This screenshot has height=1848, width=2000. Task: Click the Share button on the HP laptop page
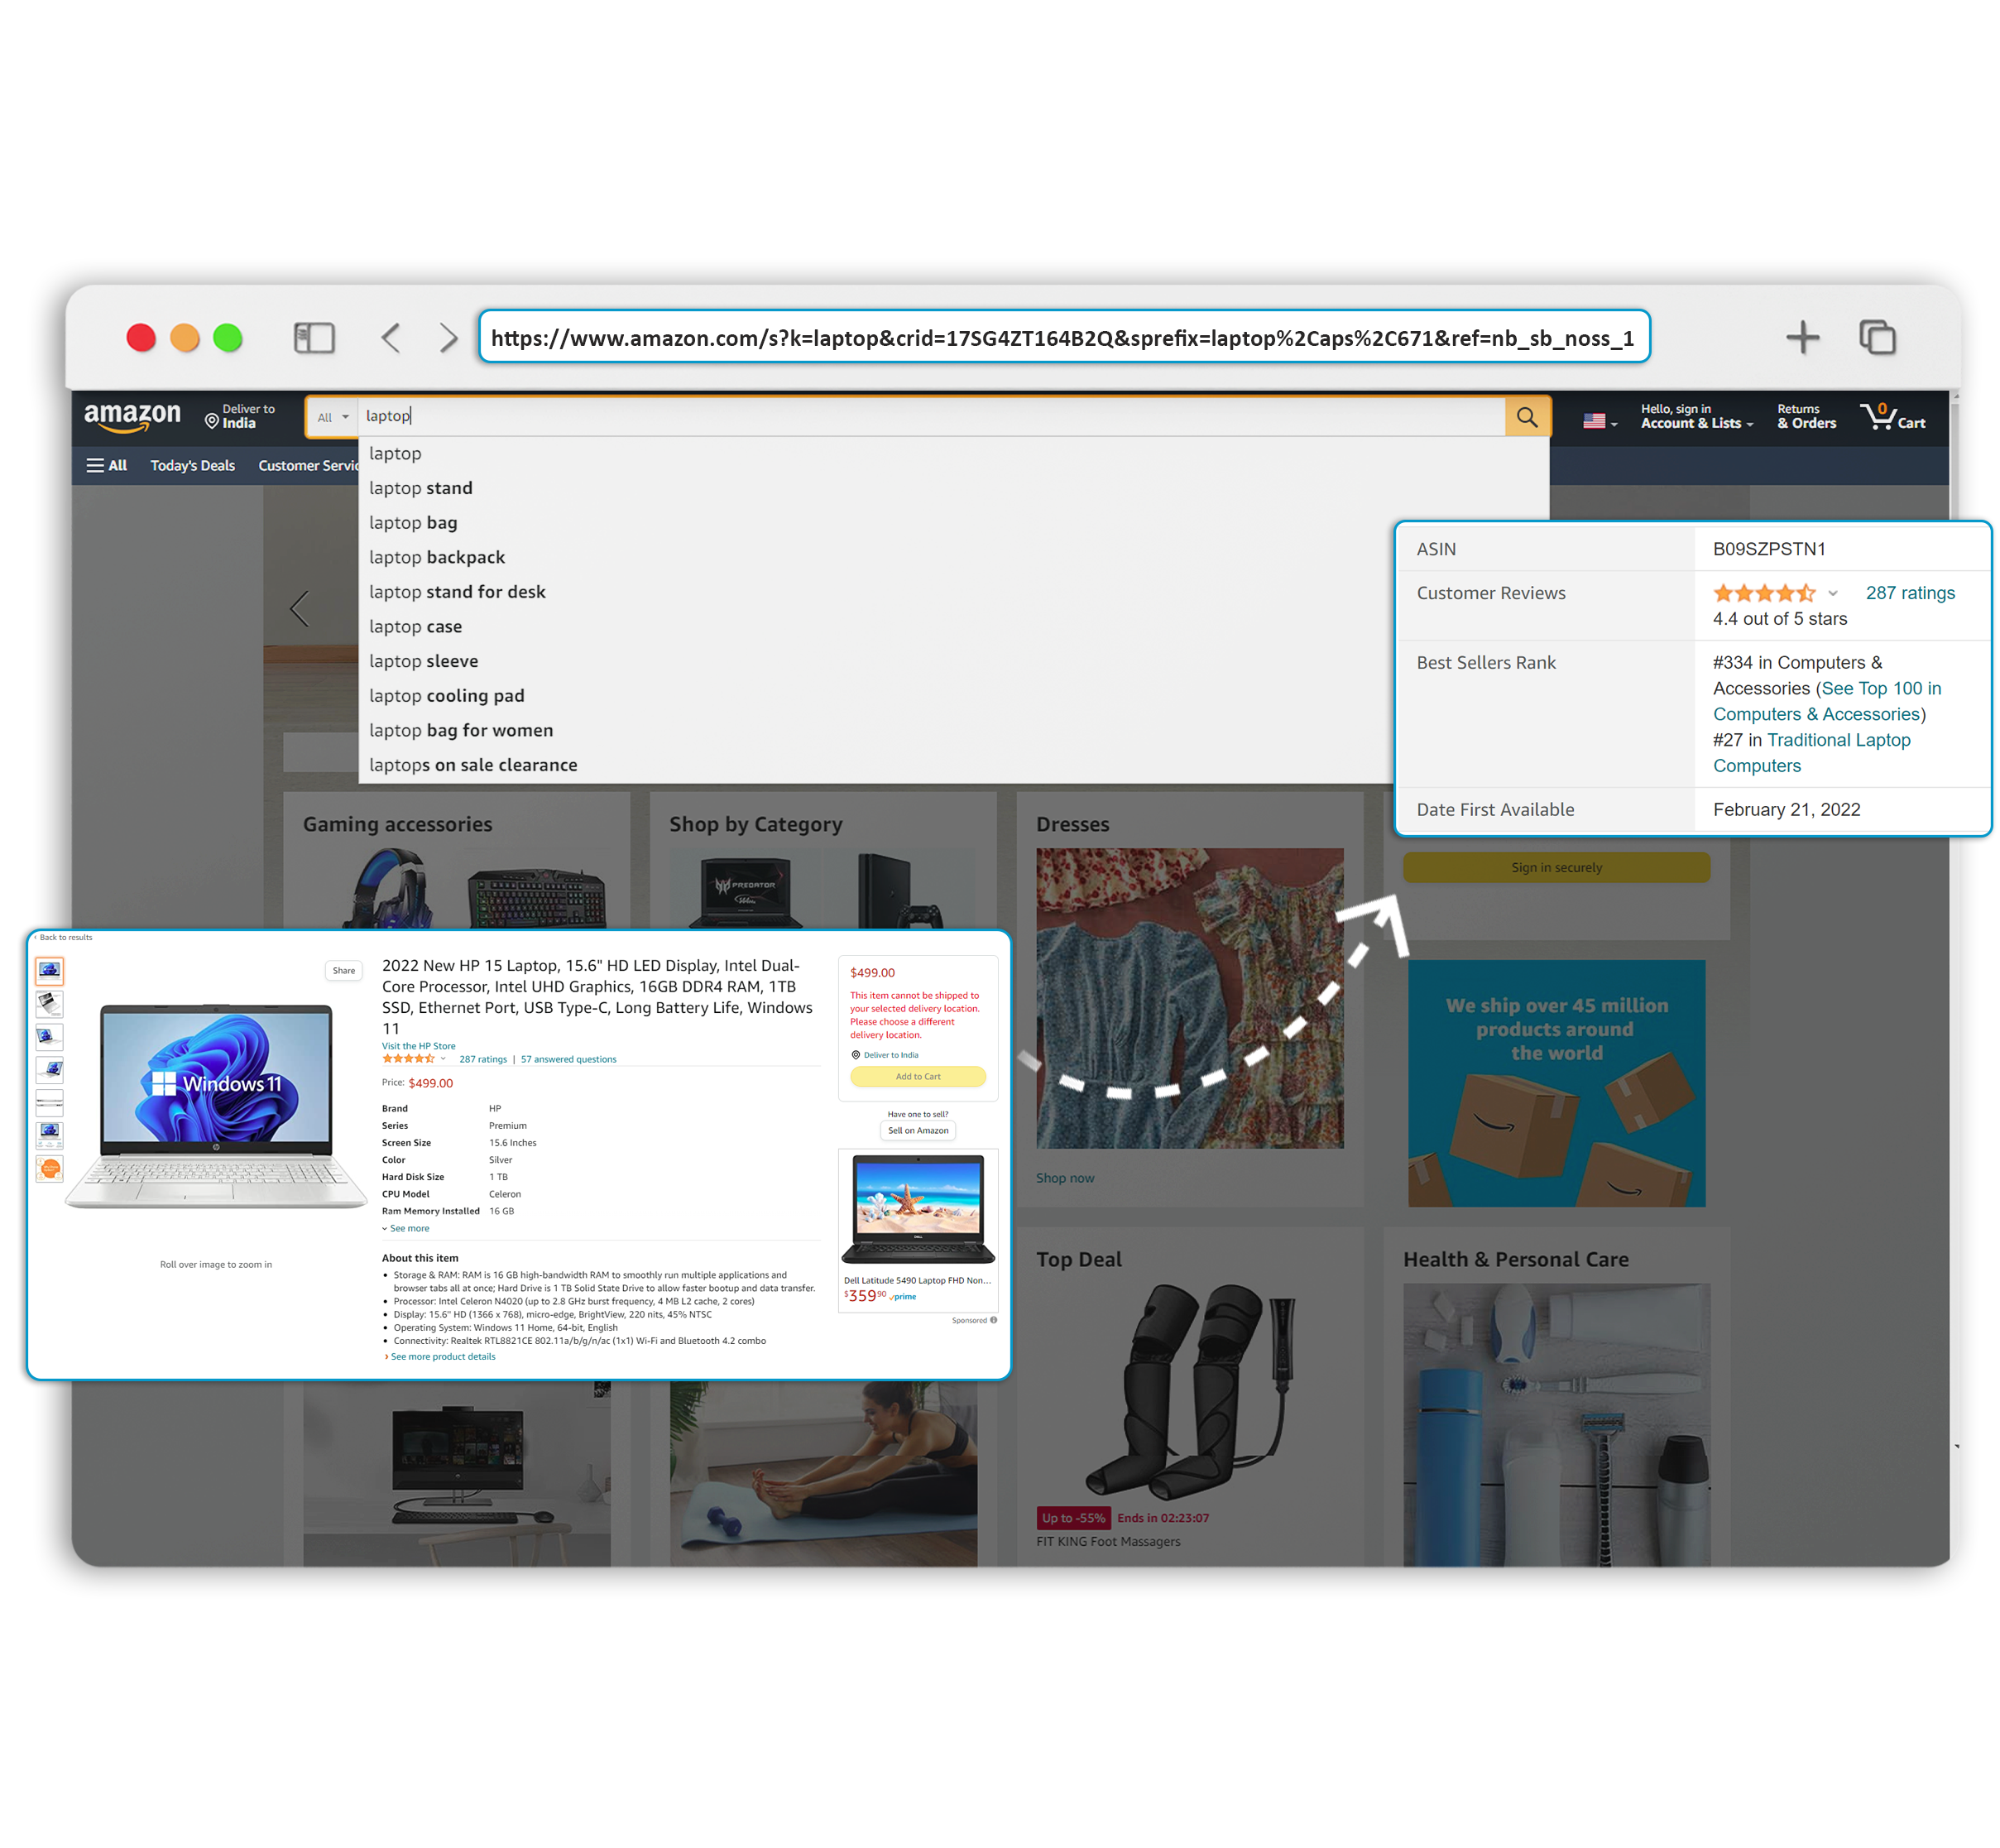(x=343, y=970)
